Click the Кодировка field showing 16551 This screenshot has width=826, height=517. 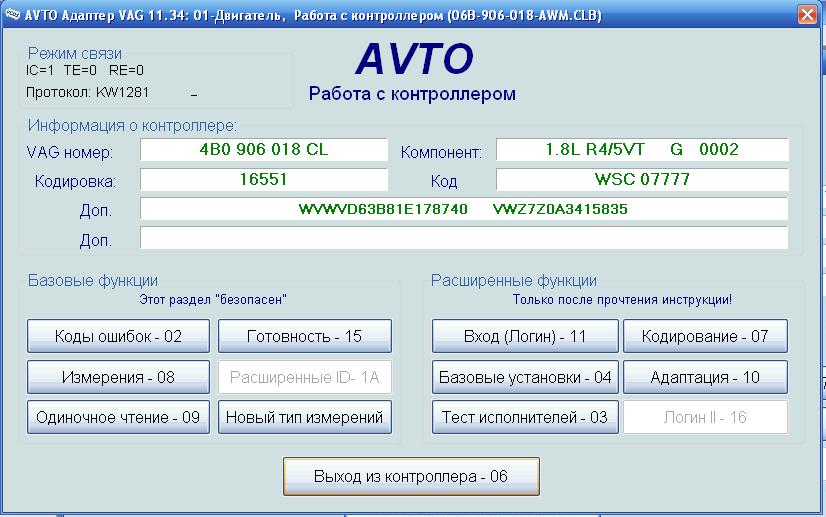pos(264,179)
